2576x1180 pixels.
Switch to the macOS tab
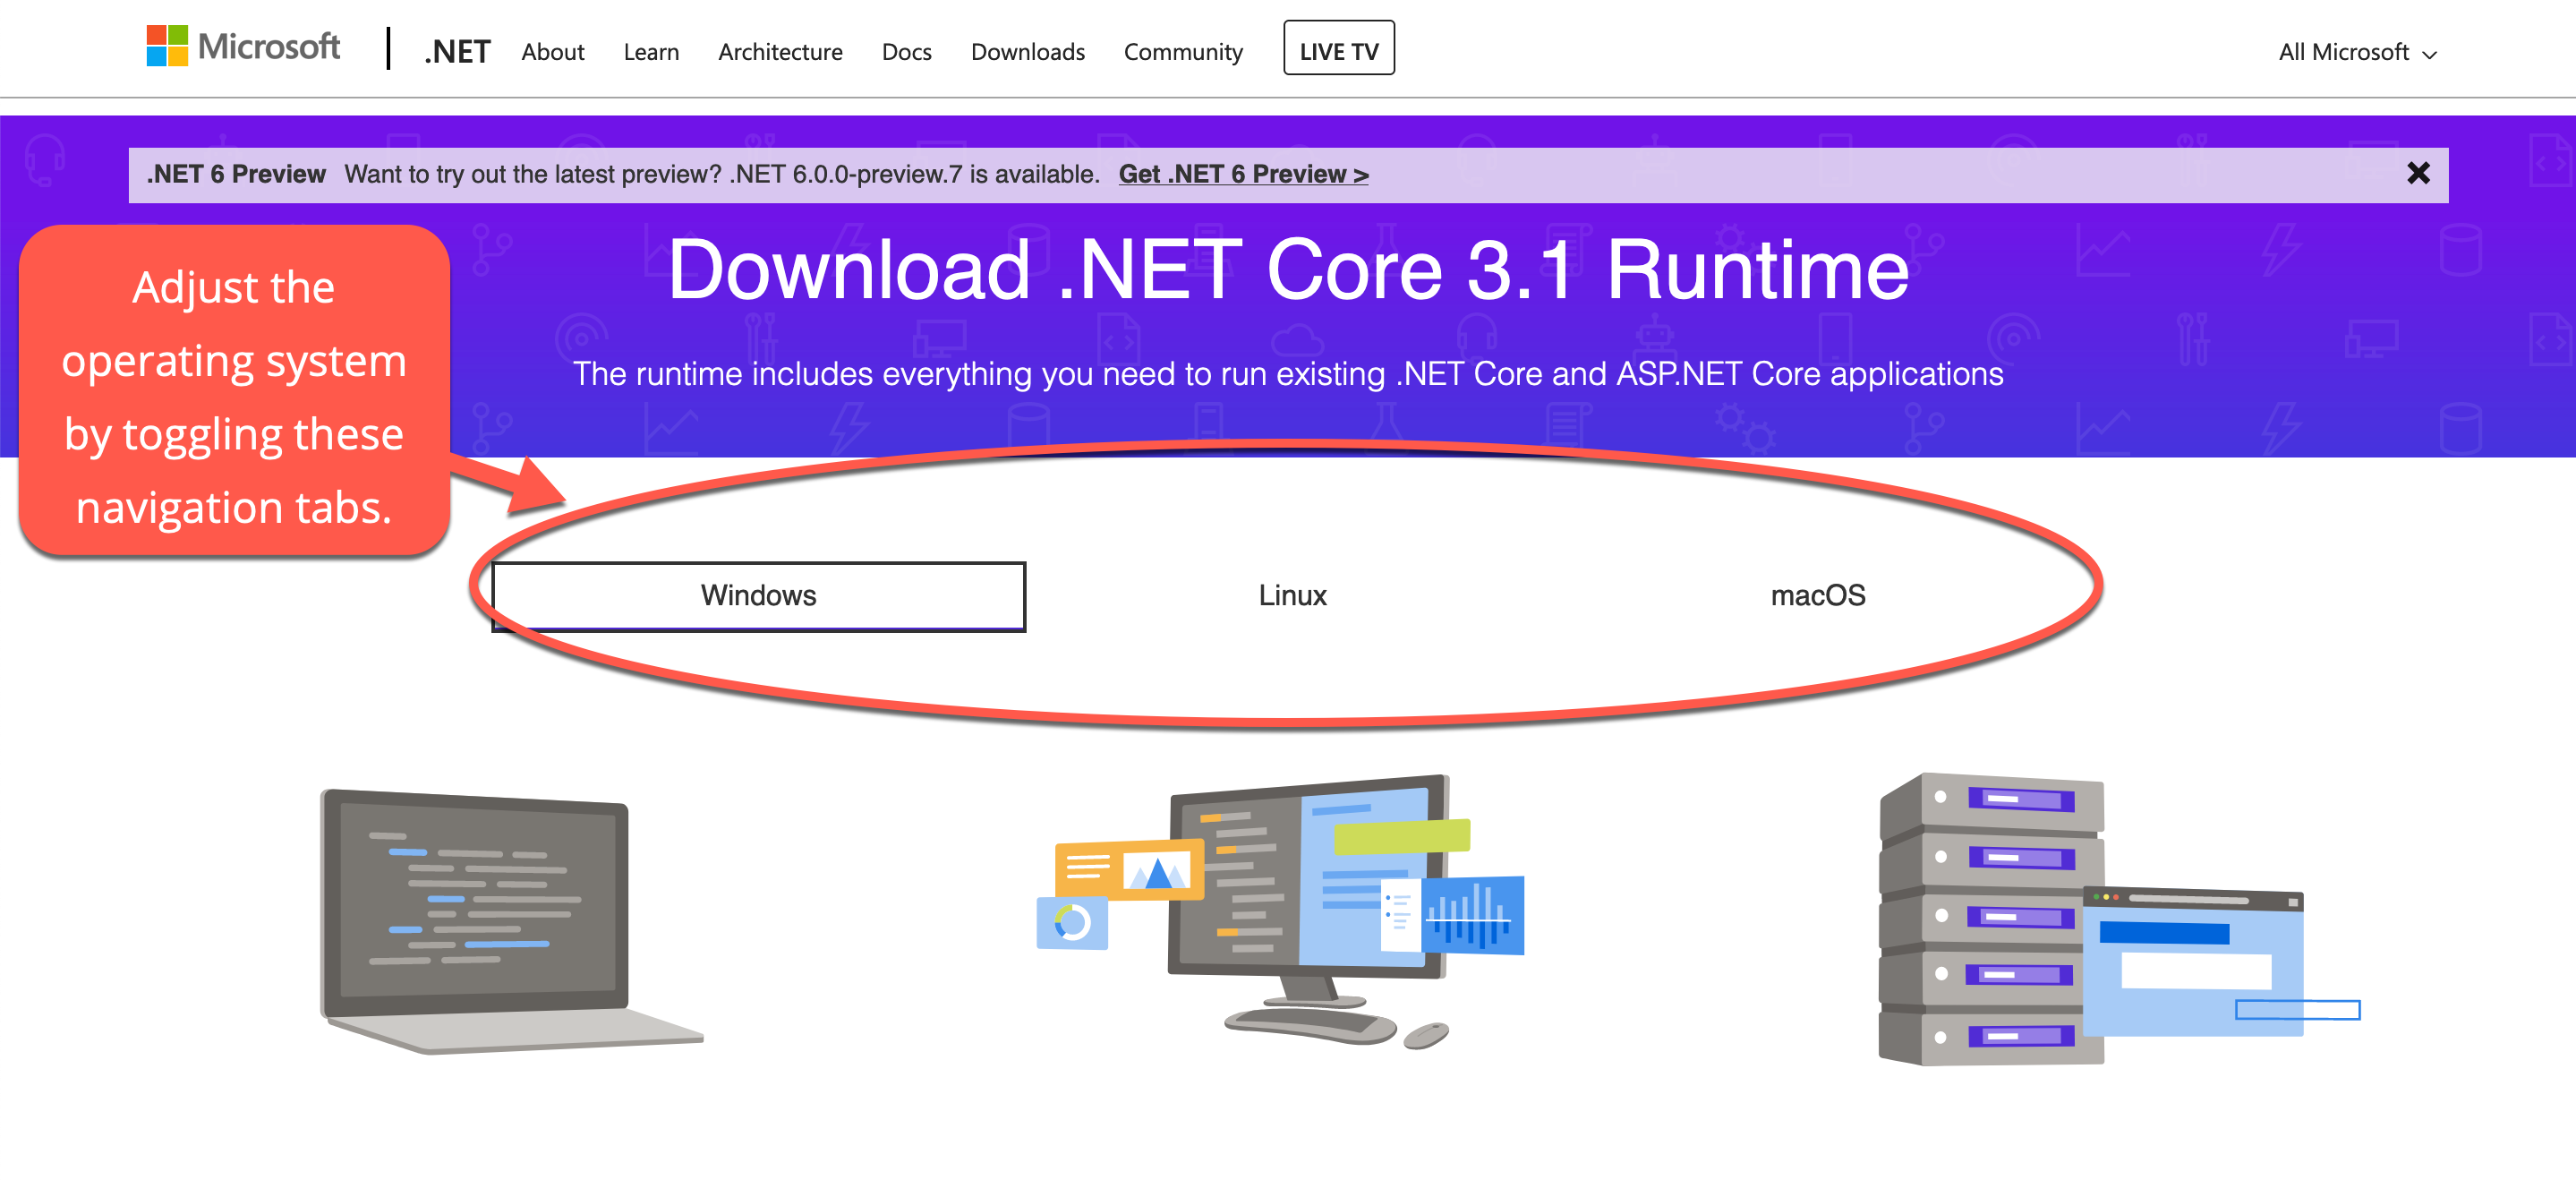coord(1817,596)
